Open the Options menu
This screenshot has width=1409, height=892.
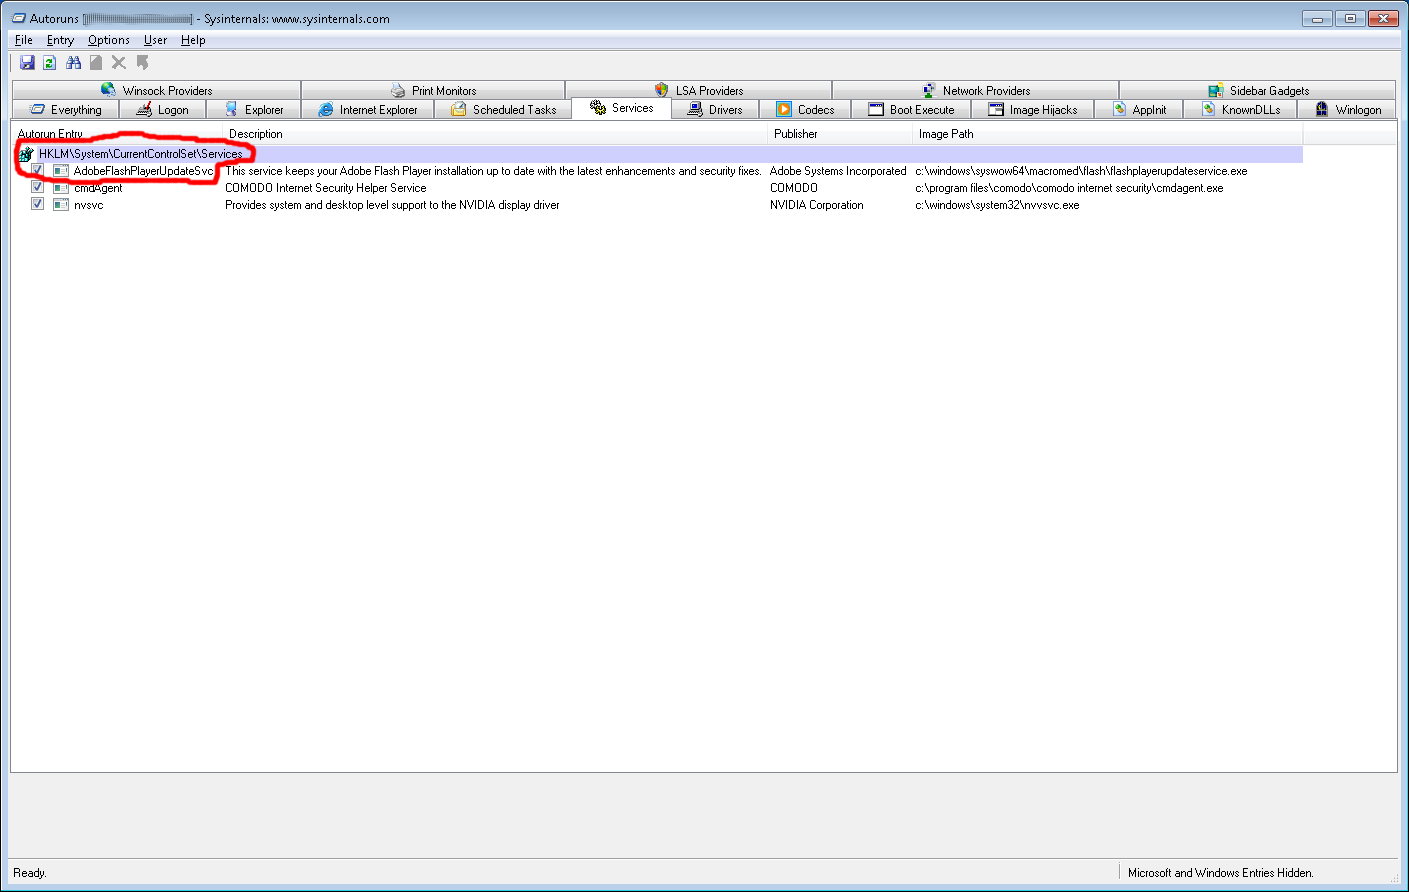109,40
